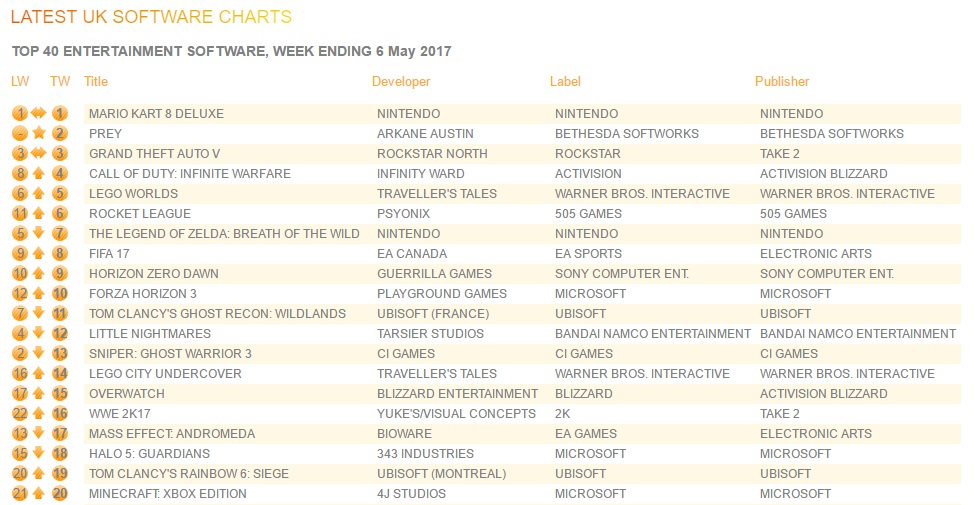Screen dimensions: 974x505
Task: Open the Horizon Zero Dawn title entry
Action: pos(153,274)
